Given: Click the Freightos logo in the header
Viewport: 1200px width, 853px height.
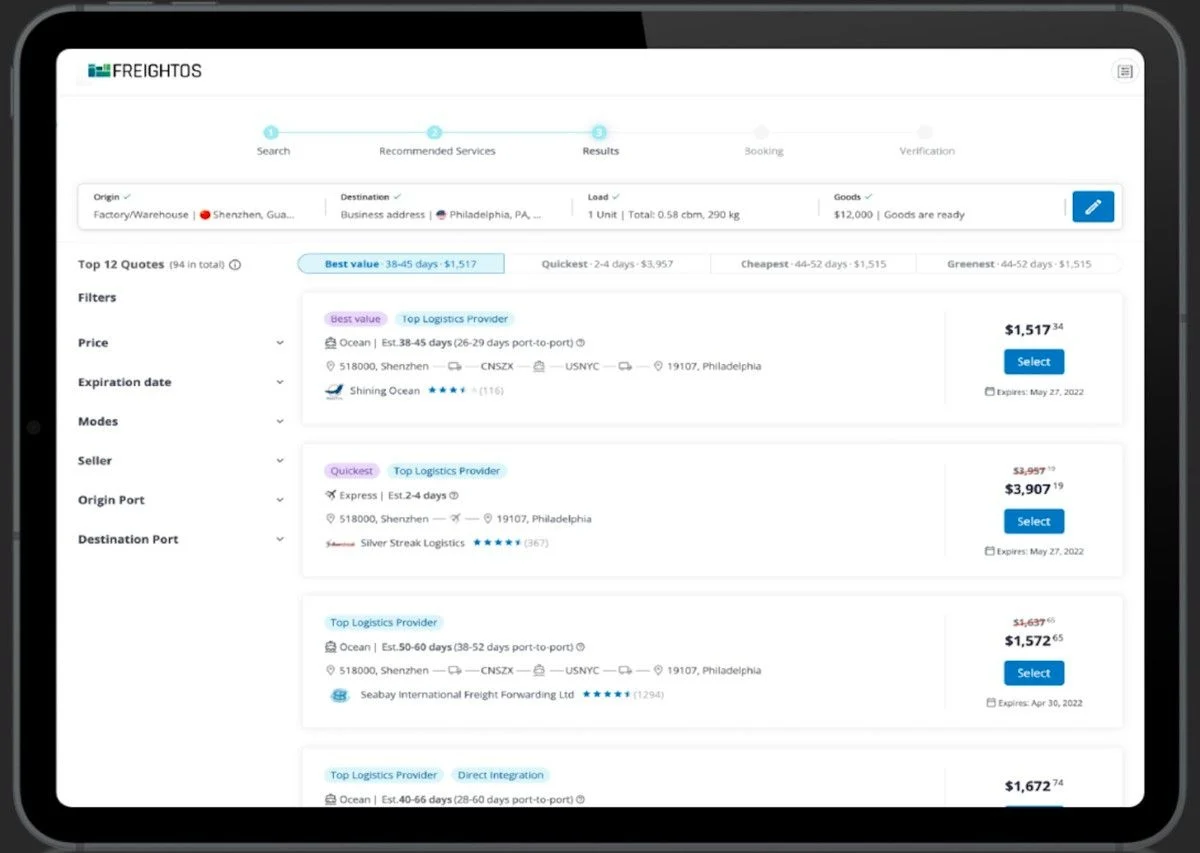Looking at the screenshot, I should (145, 71).
